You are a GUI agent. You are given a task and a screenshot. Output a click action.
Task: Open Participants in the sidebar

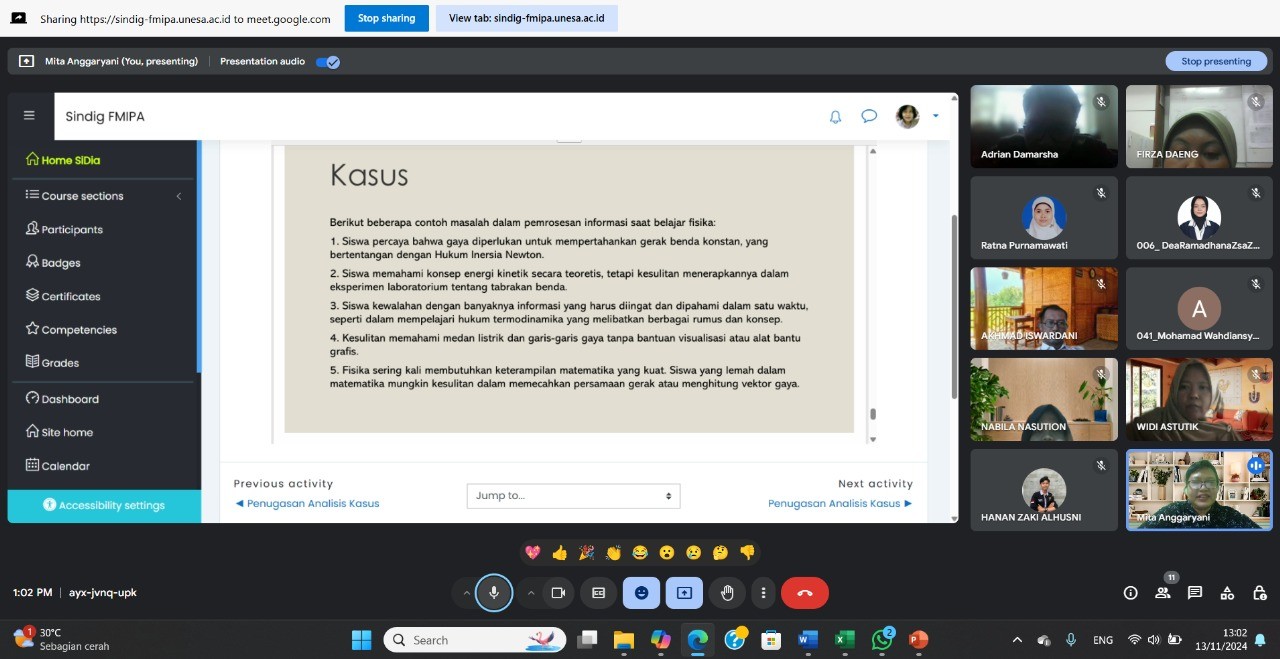pyautogui.click(x=71, y=230)
